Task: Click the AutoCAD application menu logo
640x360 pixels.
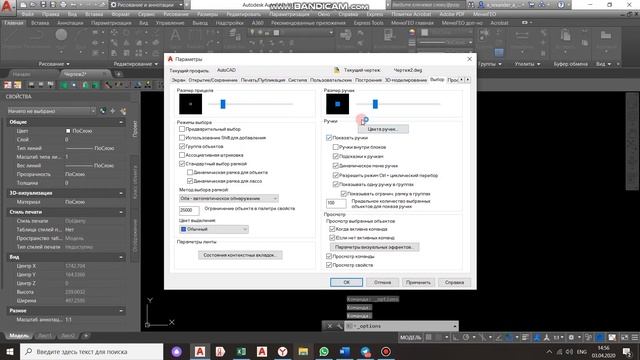Action: pos(7,7)
